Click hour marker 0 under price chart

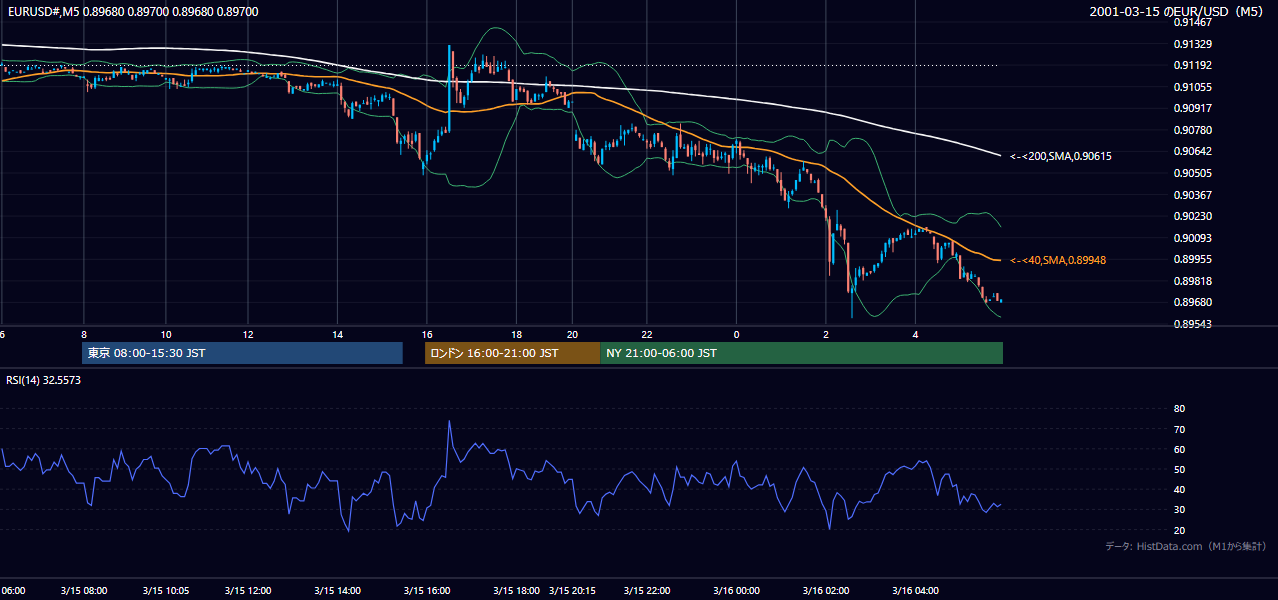737,334
